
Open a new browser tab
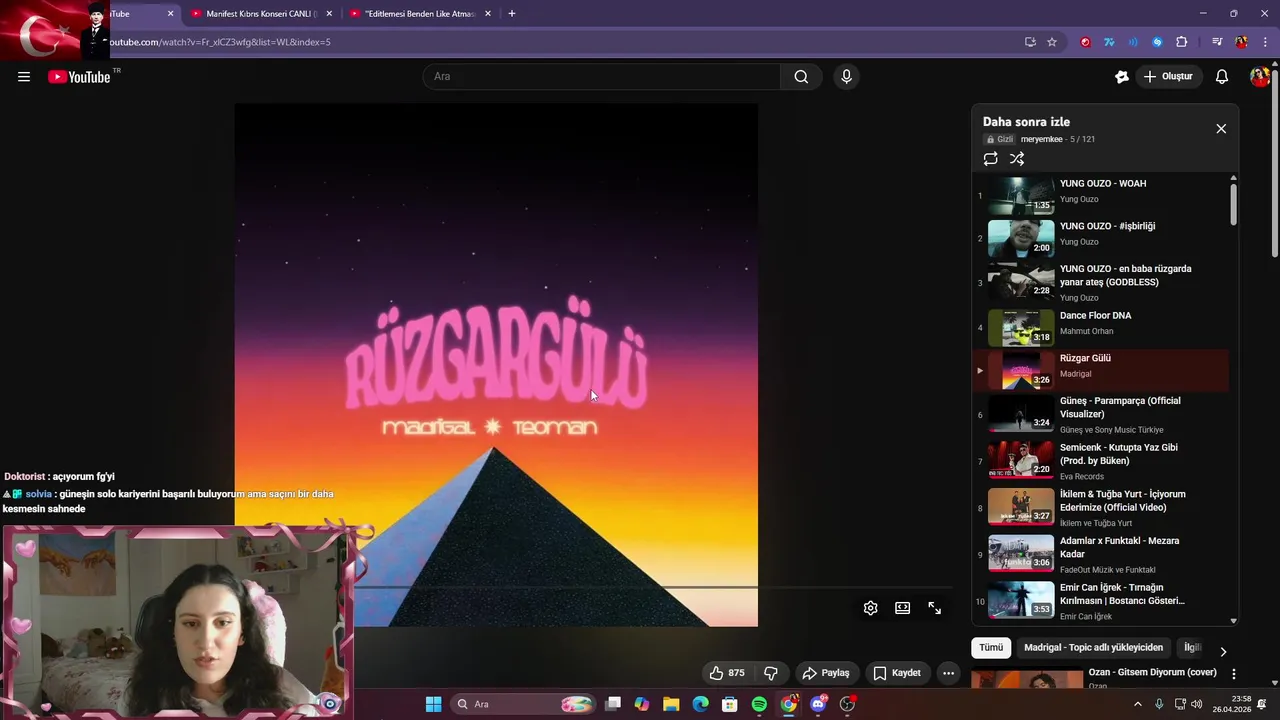coord(512,14)
